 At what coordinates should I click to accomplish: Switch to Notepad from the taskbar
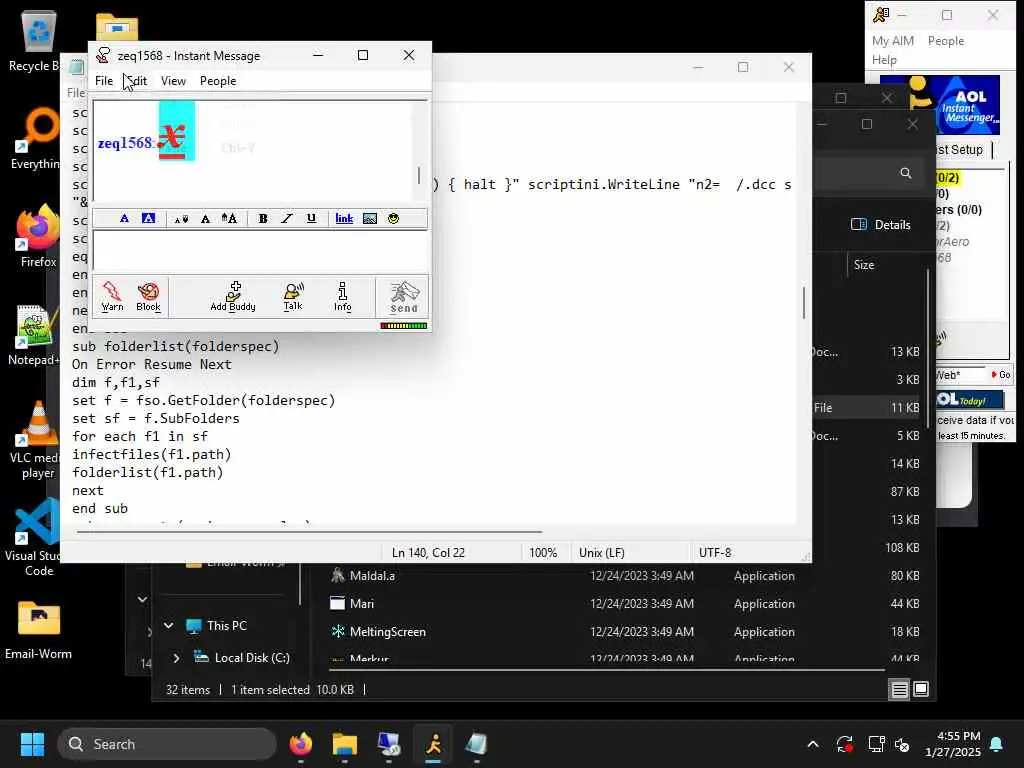[477, 744]
